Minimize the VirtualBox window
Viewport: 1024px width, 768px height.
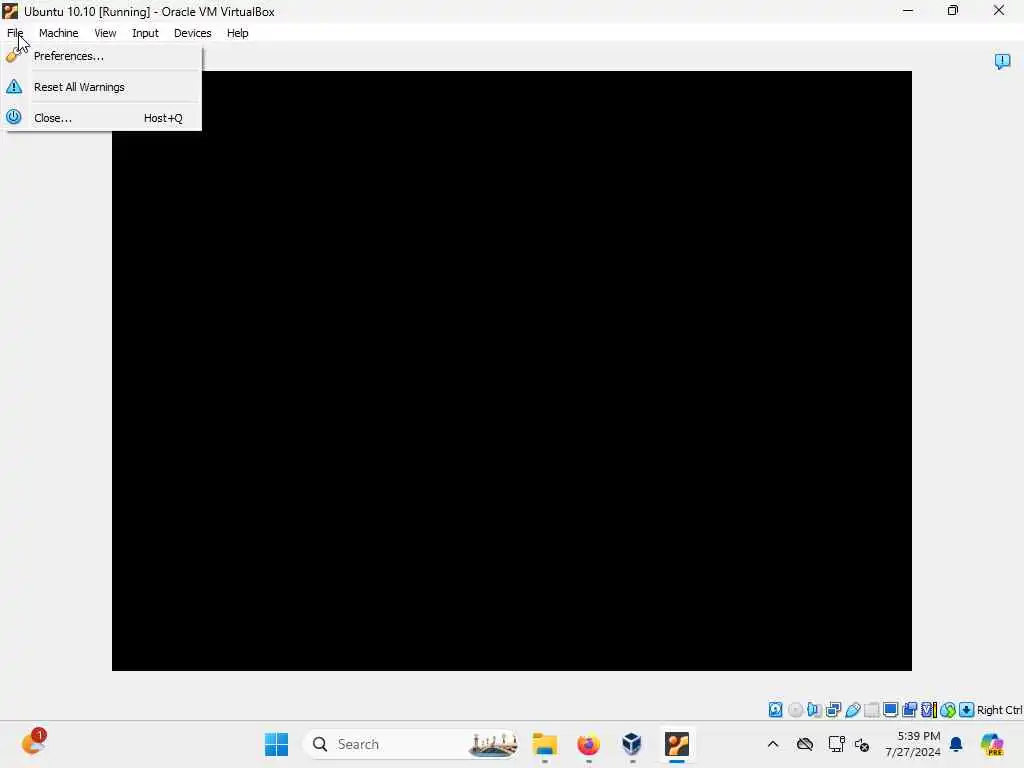(x=908, y=10)
